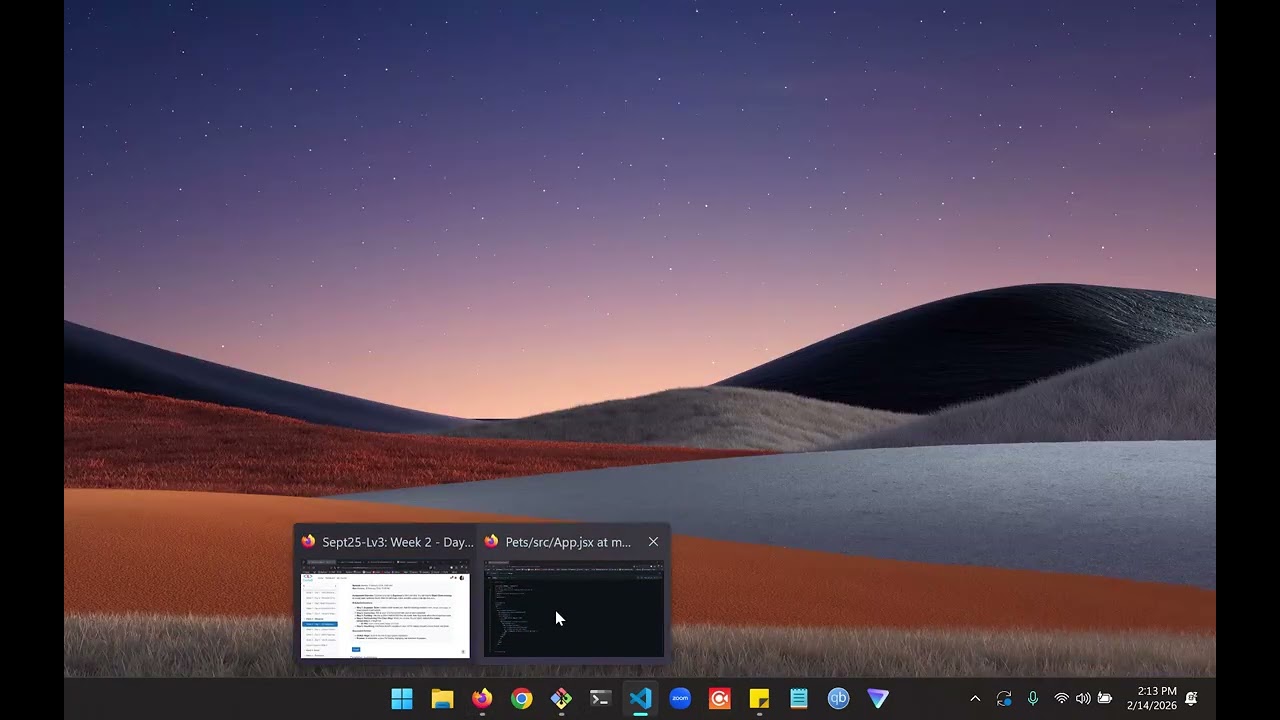
Task: Open the Proton VPN taskbar icon
Action: coord(878,699)
